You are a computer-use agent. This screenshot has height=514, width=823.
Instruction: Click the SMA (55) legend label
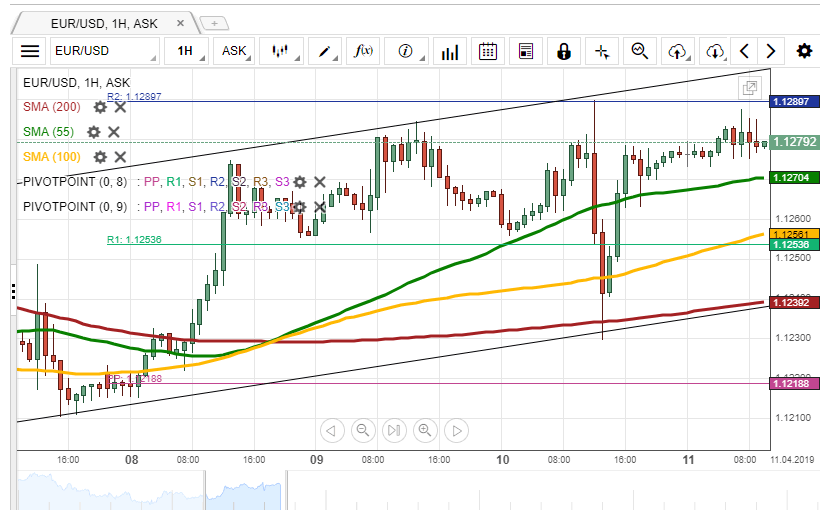click(x=48, y=132)
